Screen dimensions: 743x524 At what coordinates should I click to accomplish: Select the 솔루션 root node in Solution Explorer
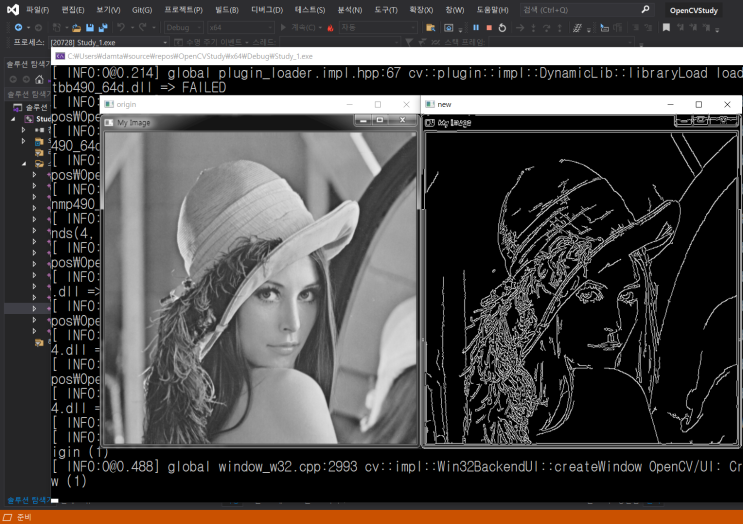tap(31, 107)
